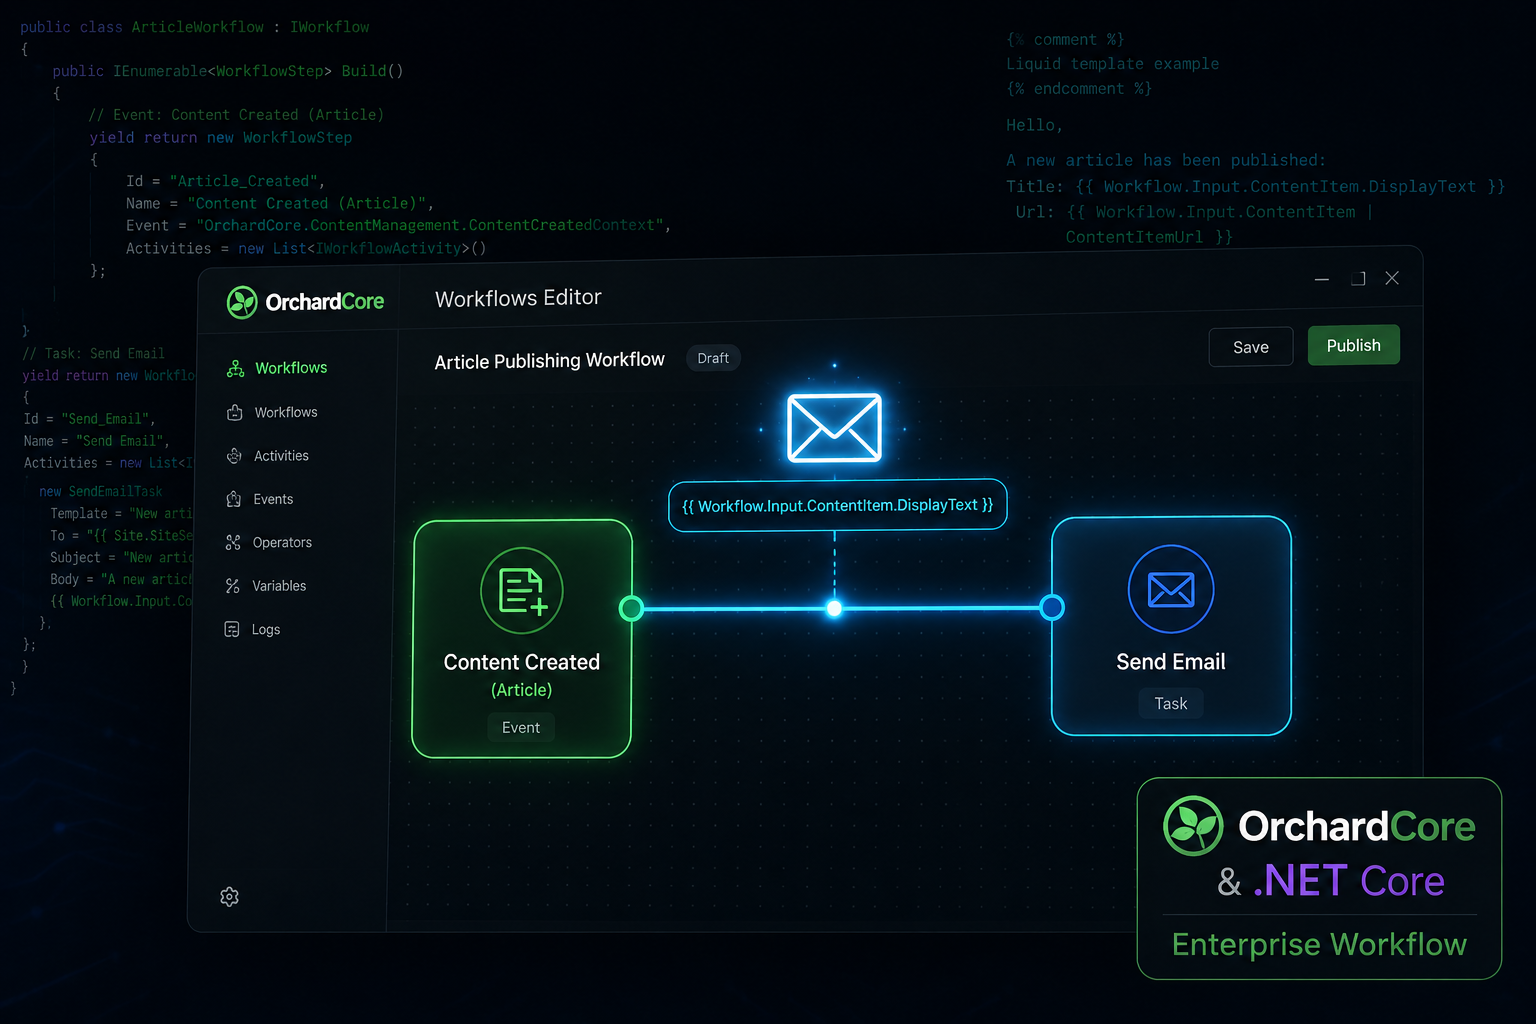This screenshot has width=1536, height=1024.
Task: Open Logs in the sidebar
Action: (x=253, y=629)
